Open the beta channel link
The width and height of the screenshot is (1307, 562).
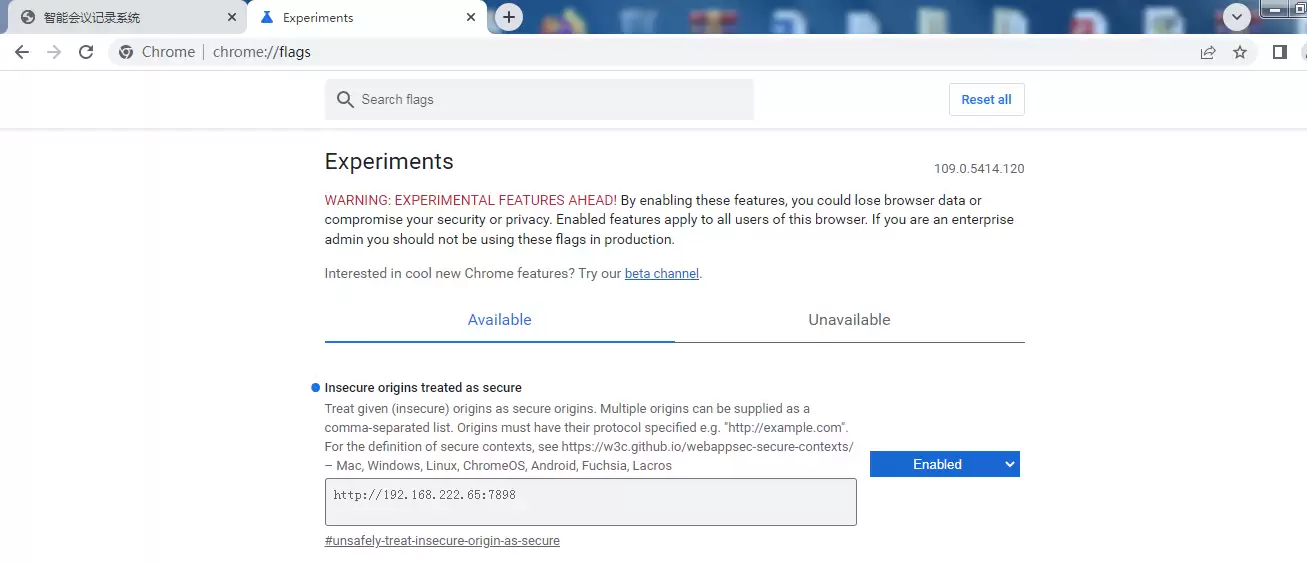(662, 273)
